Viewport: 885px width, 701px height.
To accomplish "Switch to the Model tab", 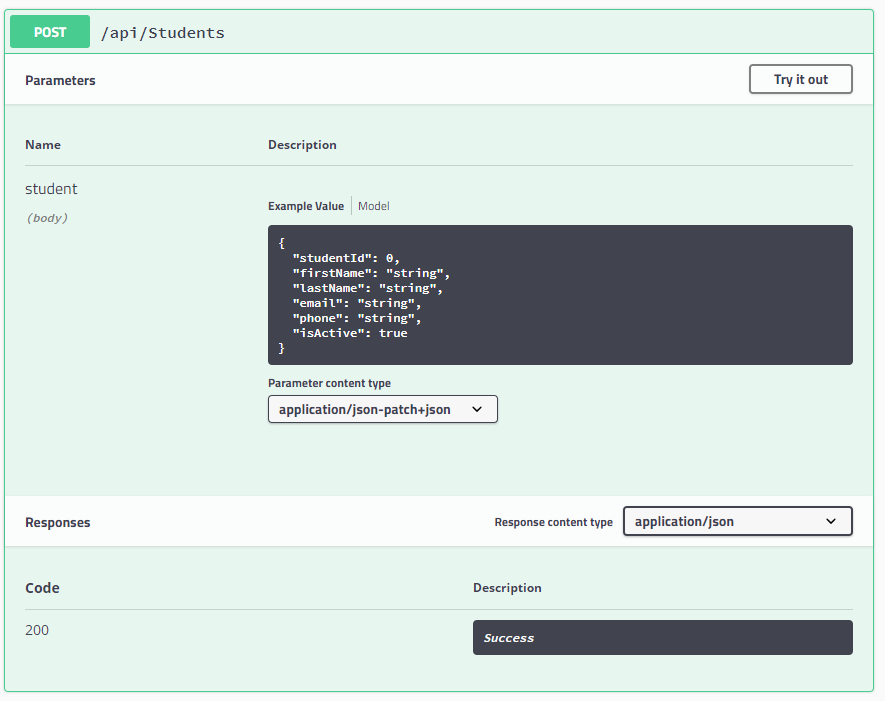I will 373,206.
